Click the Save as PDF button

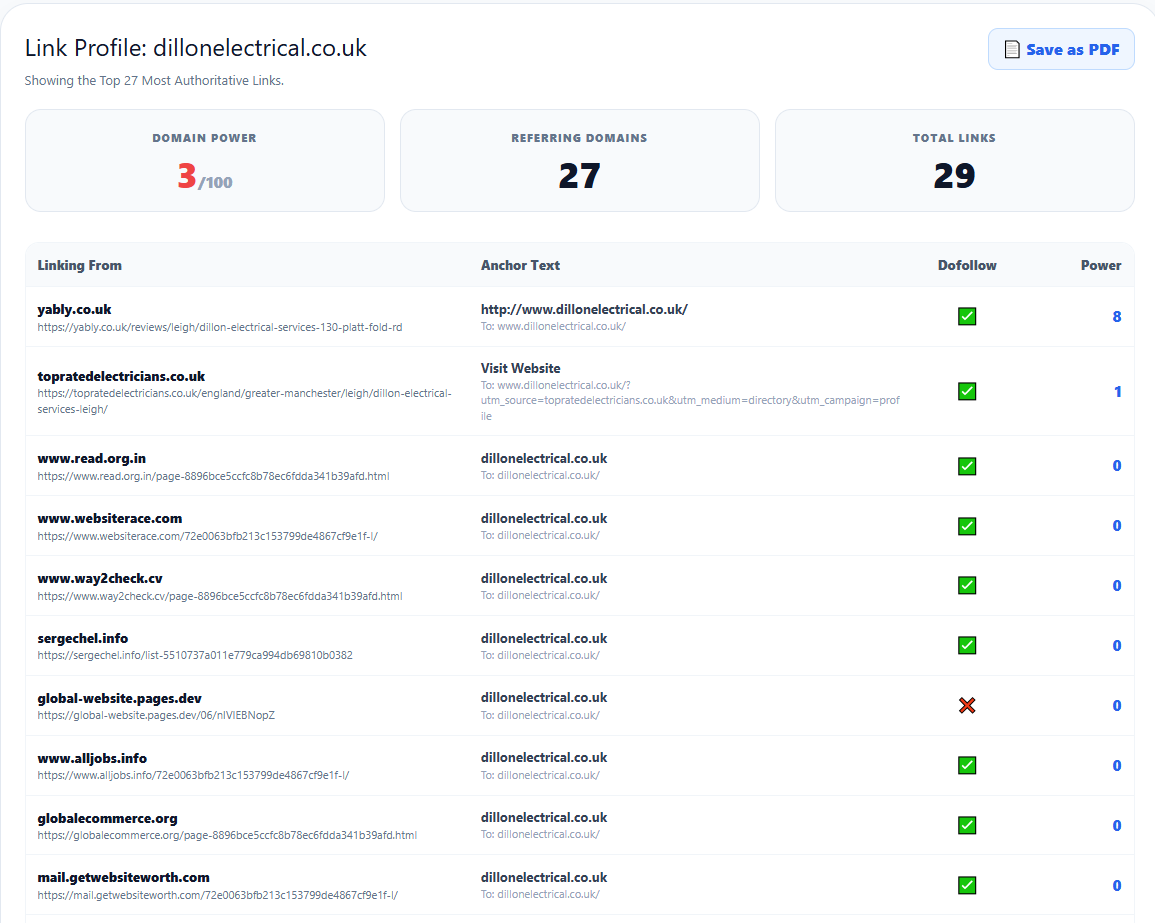[x=1061, y=49]
